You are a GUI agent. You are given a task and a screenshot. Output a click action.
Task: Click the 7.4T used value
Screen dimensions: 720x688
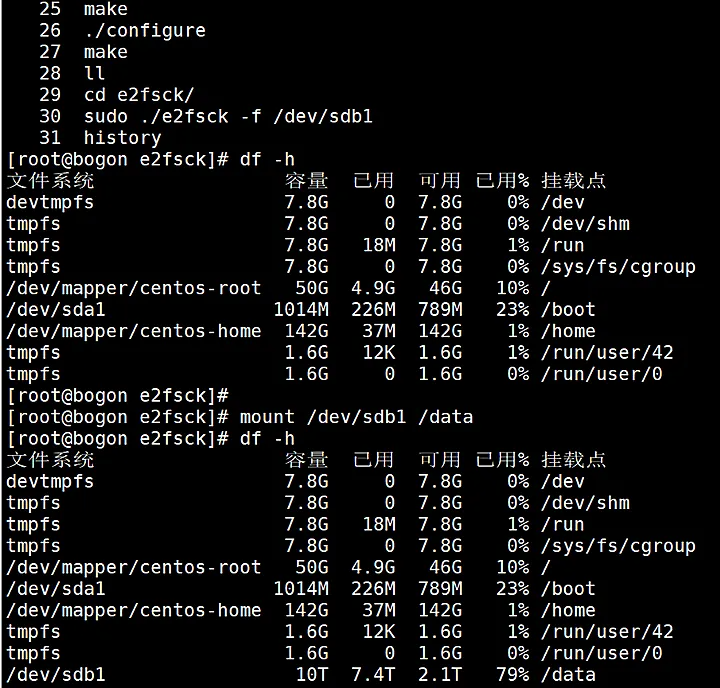click(373, 674)
